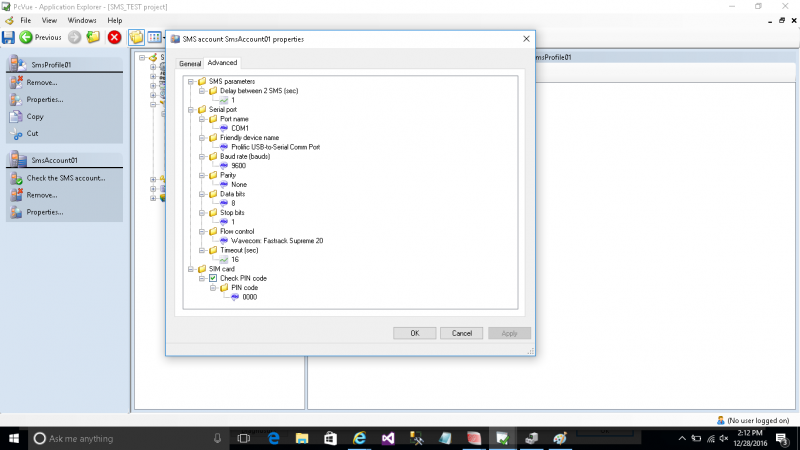Collapse the Serial port node
Image resolution: width=800 pixels, height=450 pixels.
pyautogui.click(x=191, y=109)
